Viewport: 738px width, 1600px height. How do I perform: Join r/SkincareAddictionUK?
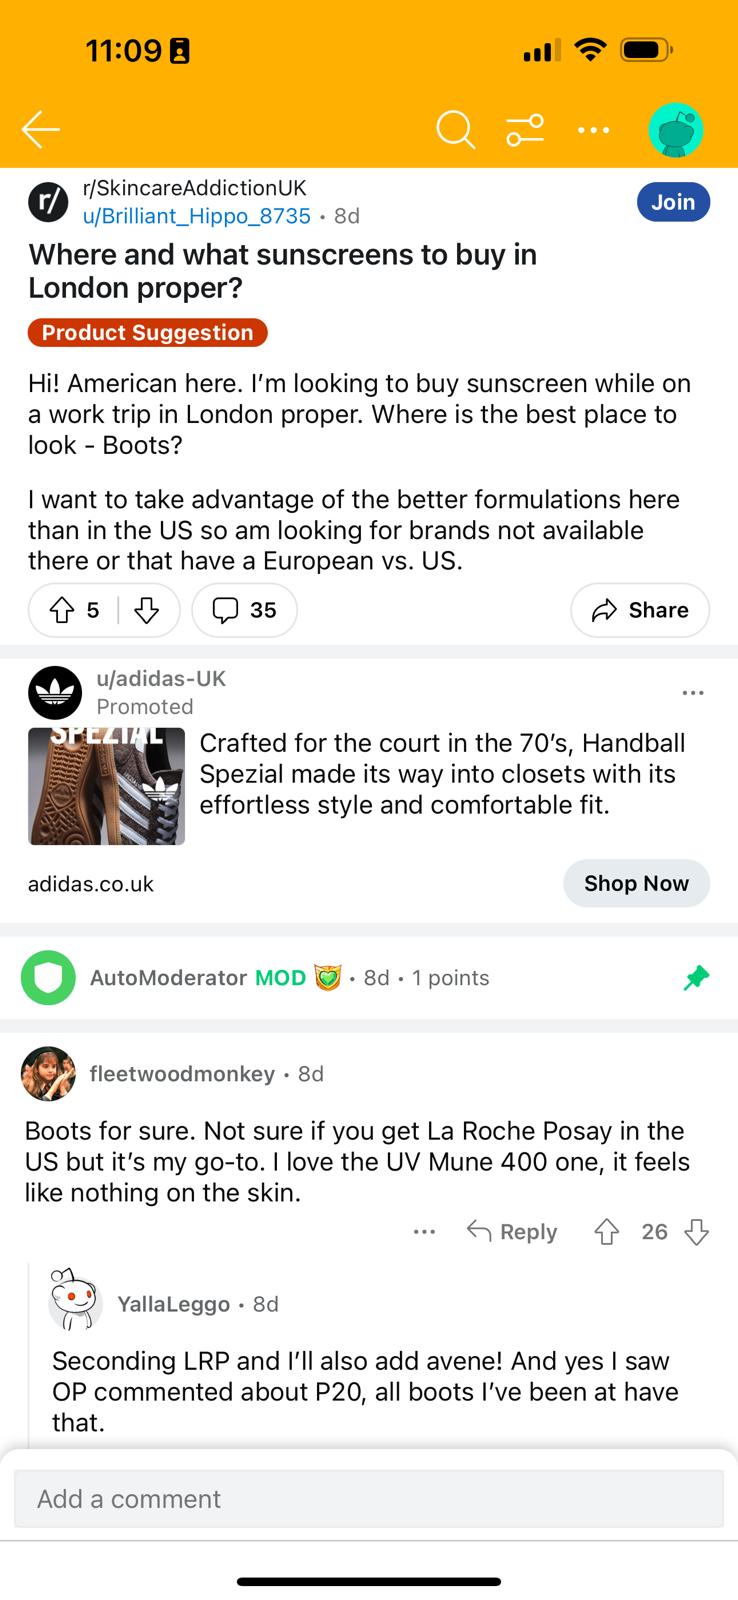673,202
